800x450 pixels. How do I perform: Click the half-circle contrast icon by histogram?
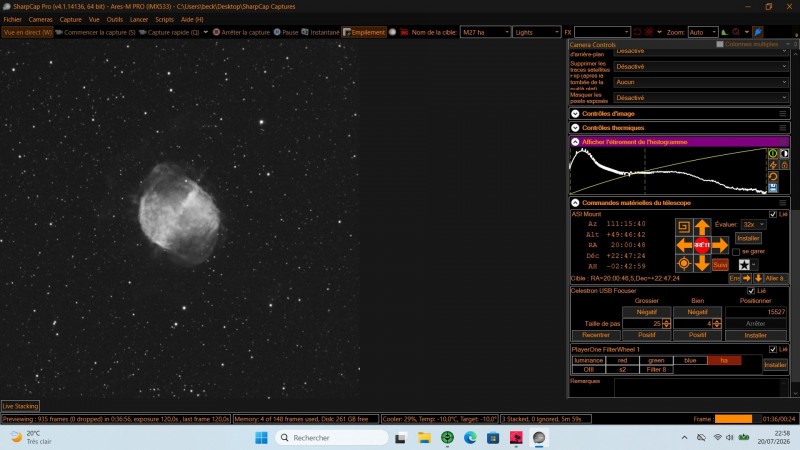point(785,153)
